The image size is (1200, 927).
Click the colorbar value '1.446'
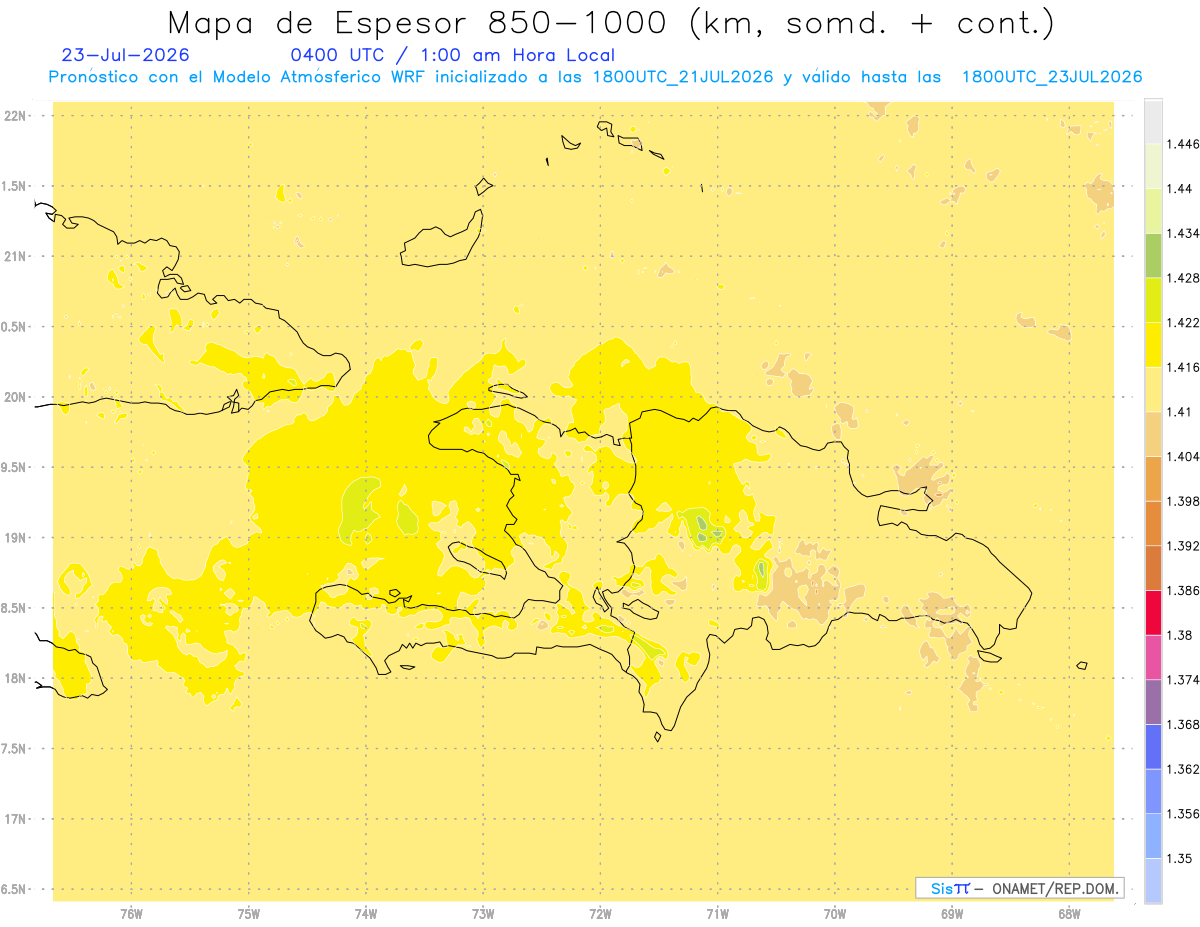tap(1182, 144)
